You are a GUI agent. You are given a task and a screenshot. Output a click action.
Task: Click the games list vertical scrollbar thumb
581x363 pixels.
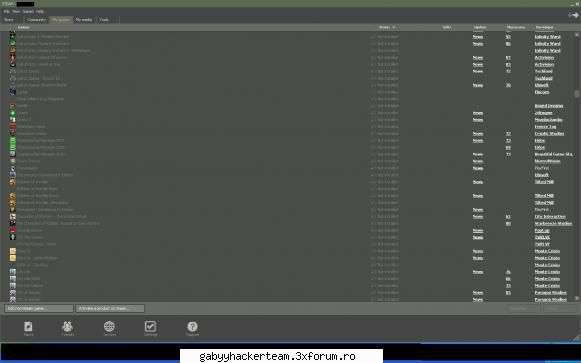pos(577,94)
